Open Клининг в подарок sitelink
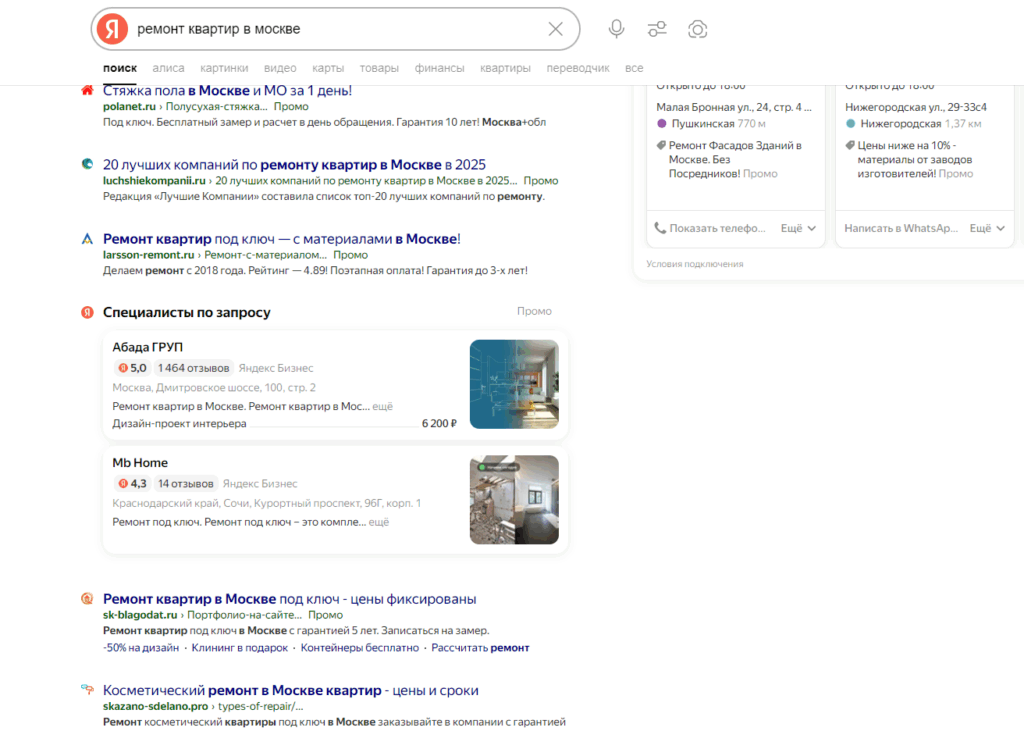Image resolution: width=1024 pixels, height=731 pixels. click(x=240, y=648)
